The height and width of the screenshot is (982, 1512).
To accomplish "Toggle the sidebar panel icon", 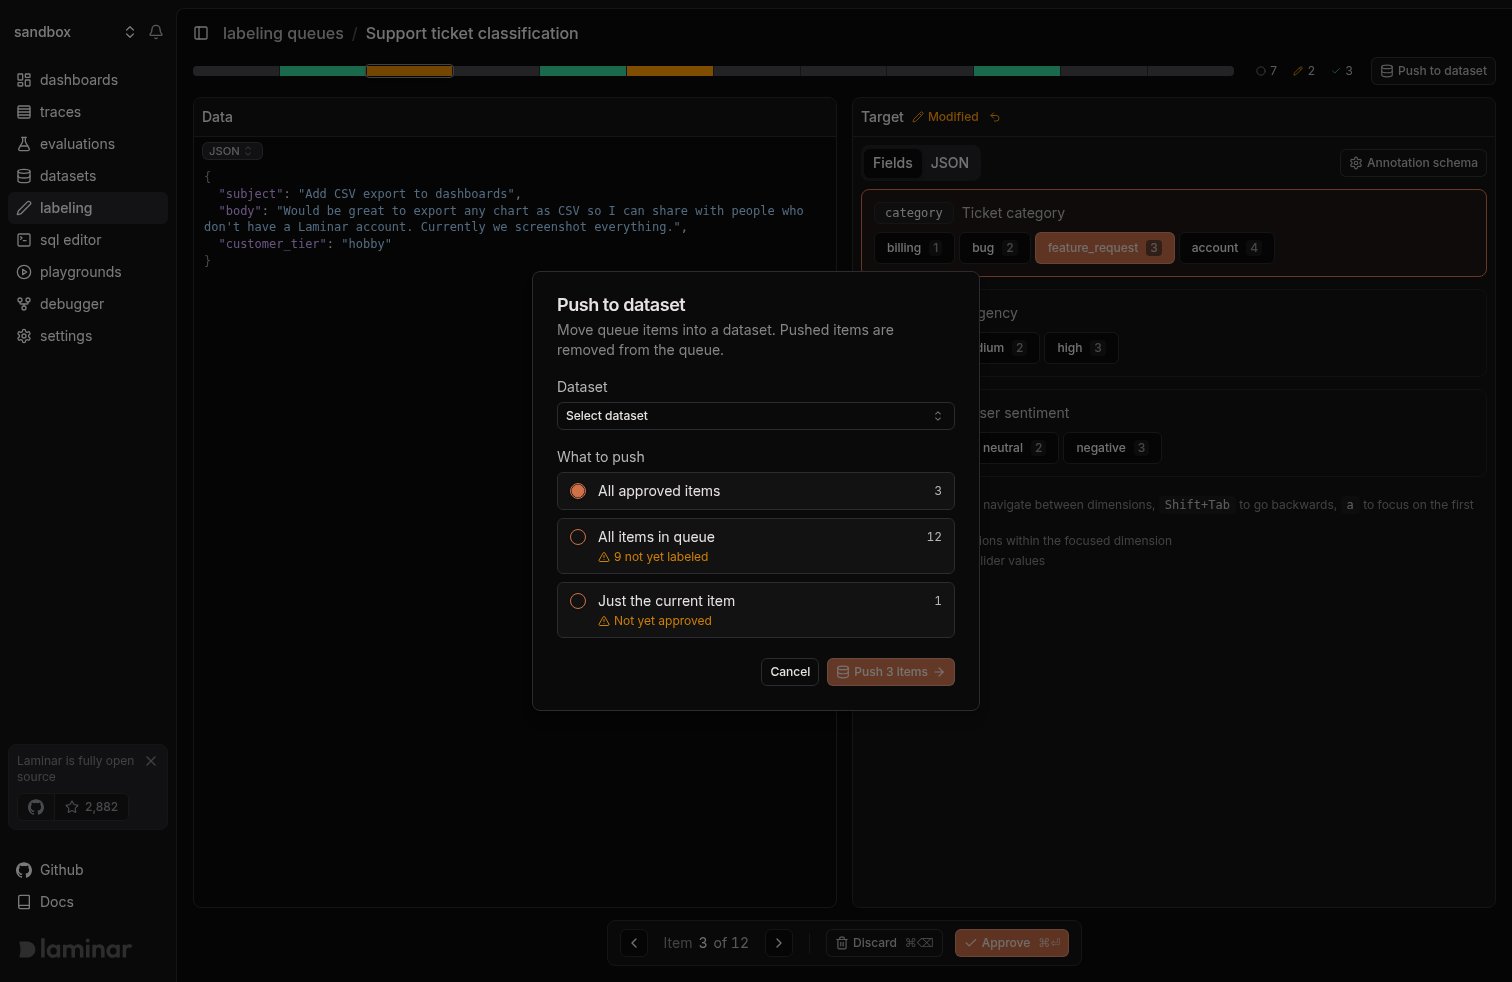I will (x=201, y=33).
